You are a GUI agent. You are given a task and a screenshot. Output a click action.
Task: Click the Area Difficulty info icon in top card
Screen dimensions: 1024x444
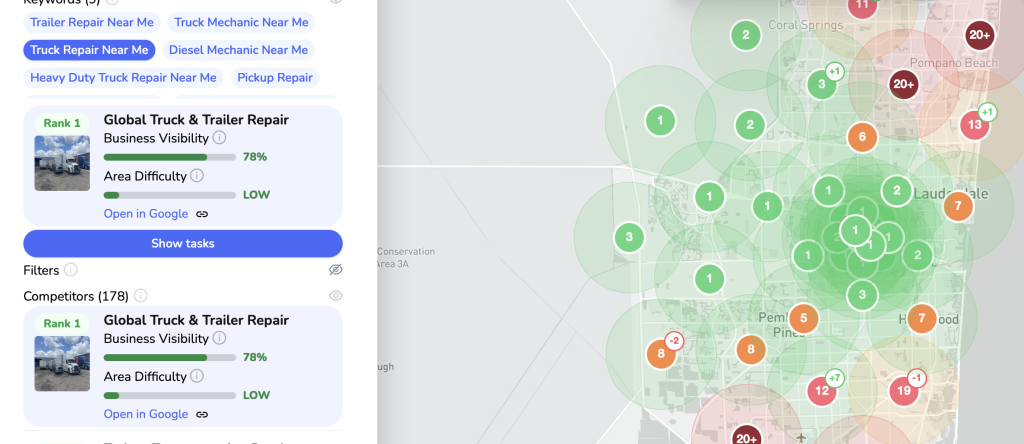click(x=197, y=176)
